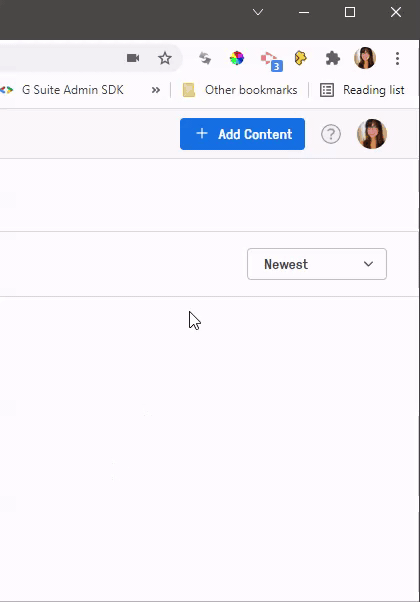Click the yellow puzzle-piece extension icon
This screenshot has width=420, height=602.
pyautogui.click(x=300, y=58)
